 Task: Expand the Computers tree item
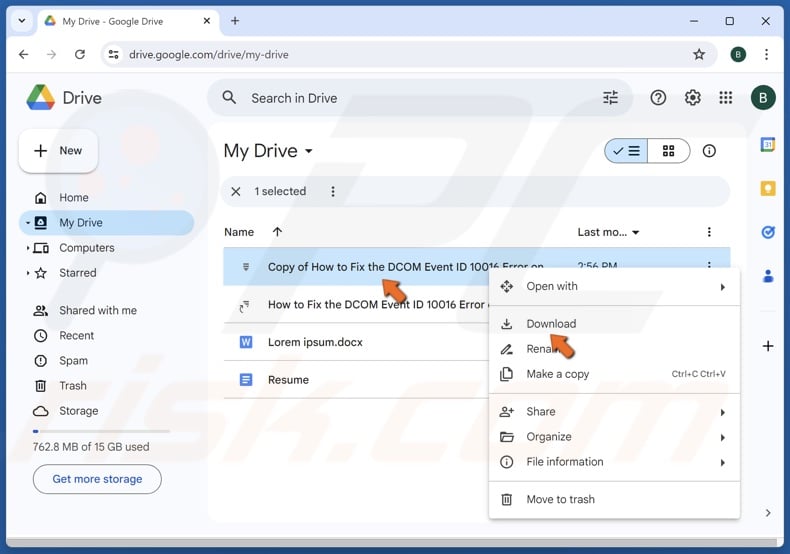tap(27, 248)
